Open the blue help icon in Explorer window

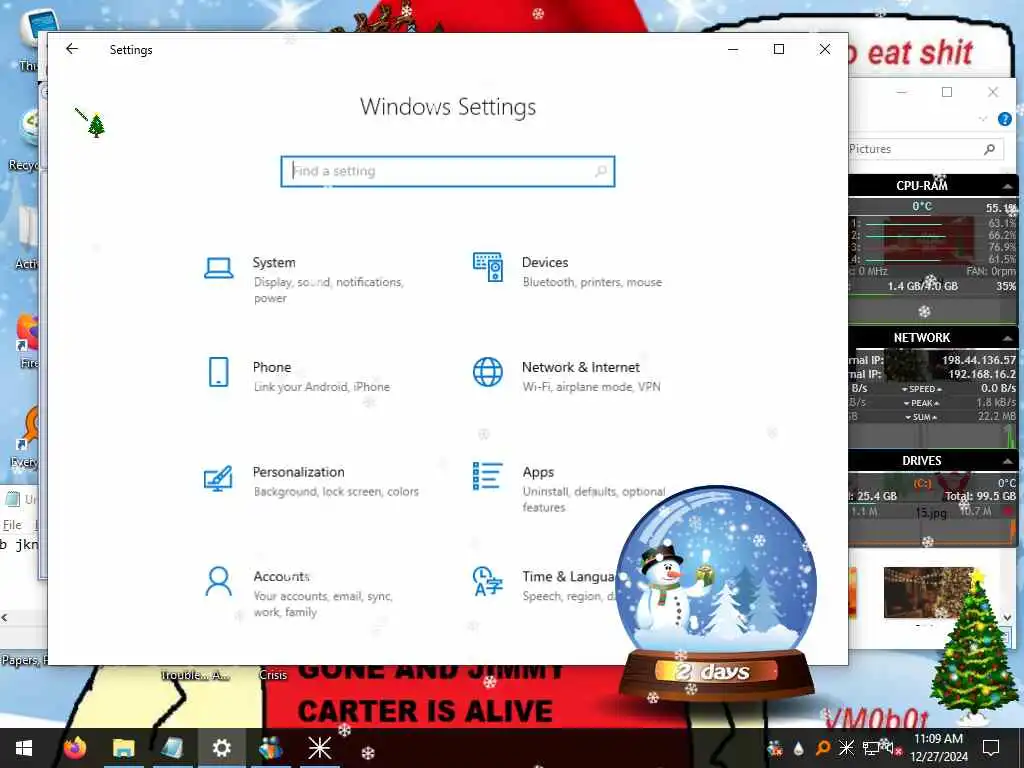(x=1004, y=119)
